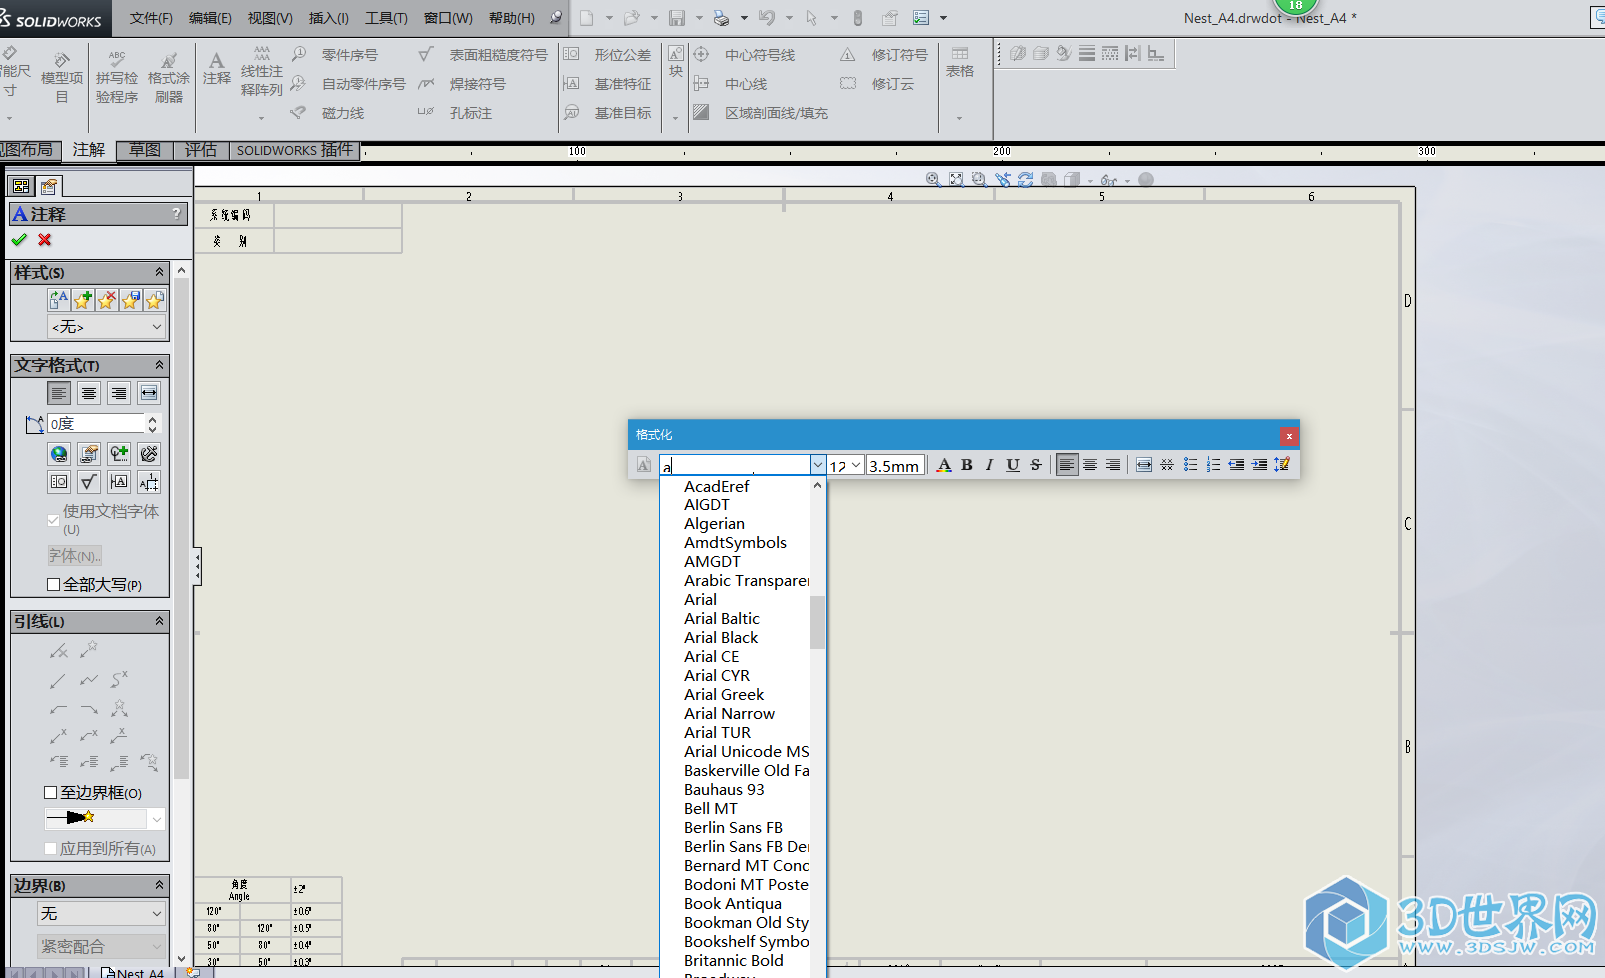Open the 文件(F) menu
This screenshot has width=1605, height=978.
[151, 18]
